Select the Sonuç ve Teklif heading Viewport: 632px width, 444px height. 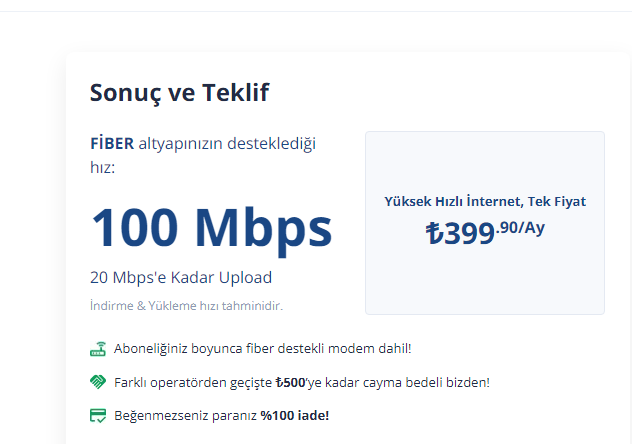click(179, 93)
